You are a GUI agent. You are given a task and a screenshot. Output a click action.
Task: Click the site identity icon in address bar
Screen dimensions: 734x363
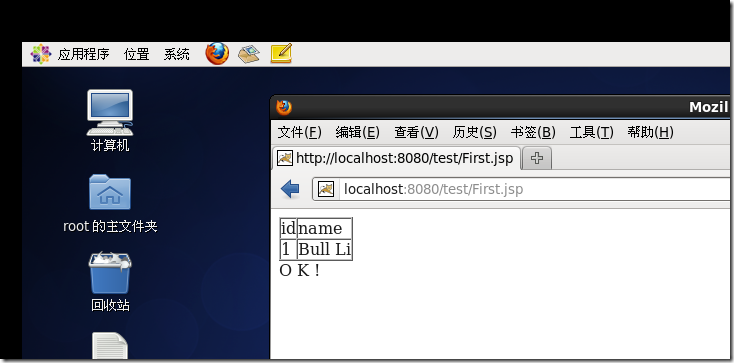(326, 189)
